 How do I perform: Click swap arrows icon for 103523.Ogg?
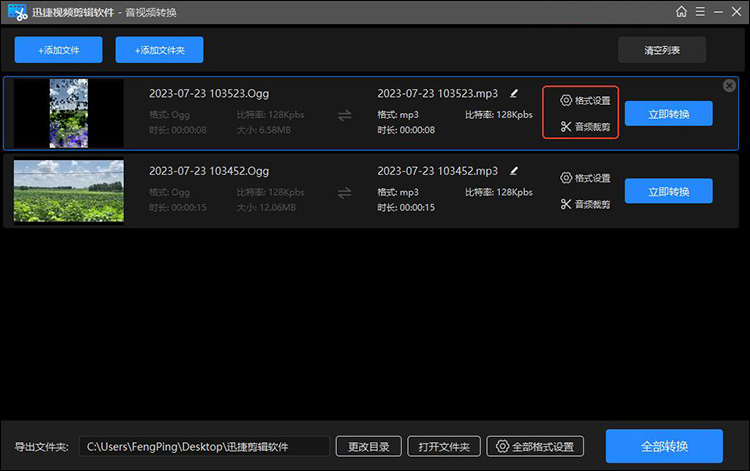pyautogui.click(x=344, y=115)
